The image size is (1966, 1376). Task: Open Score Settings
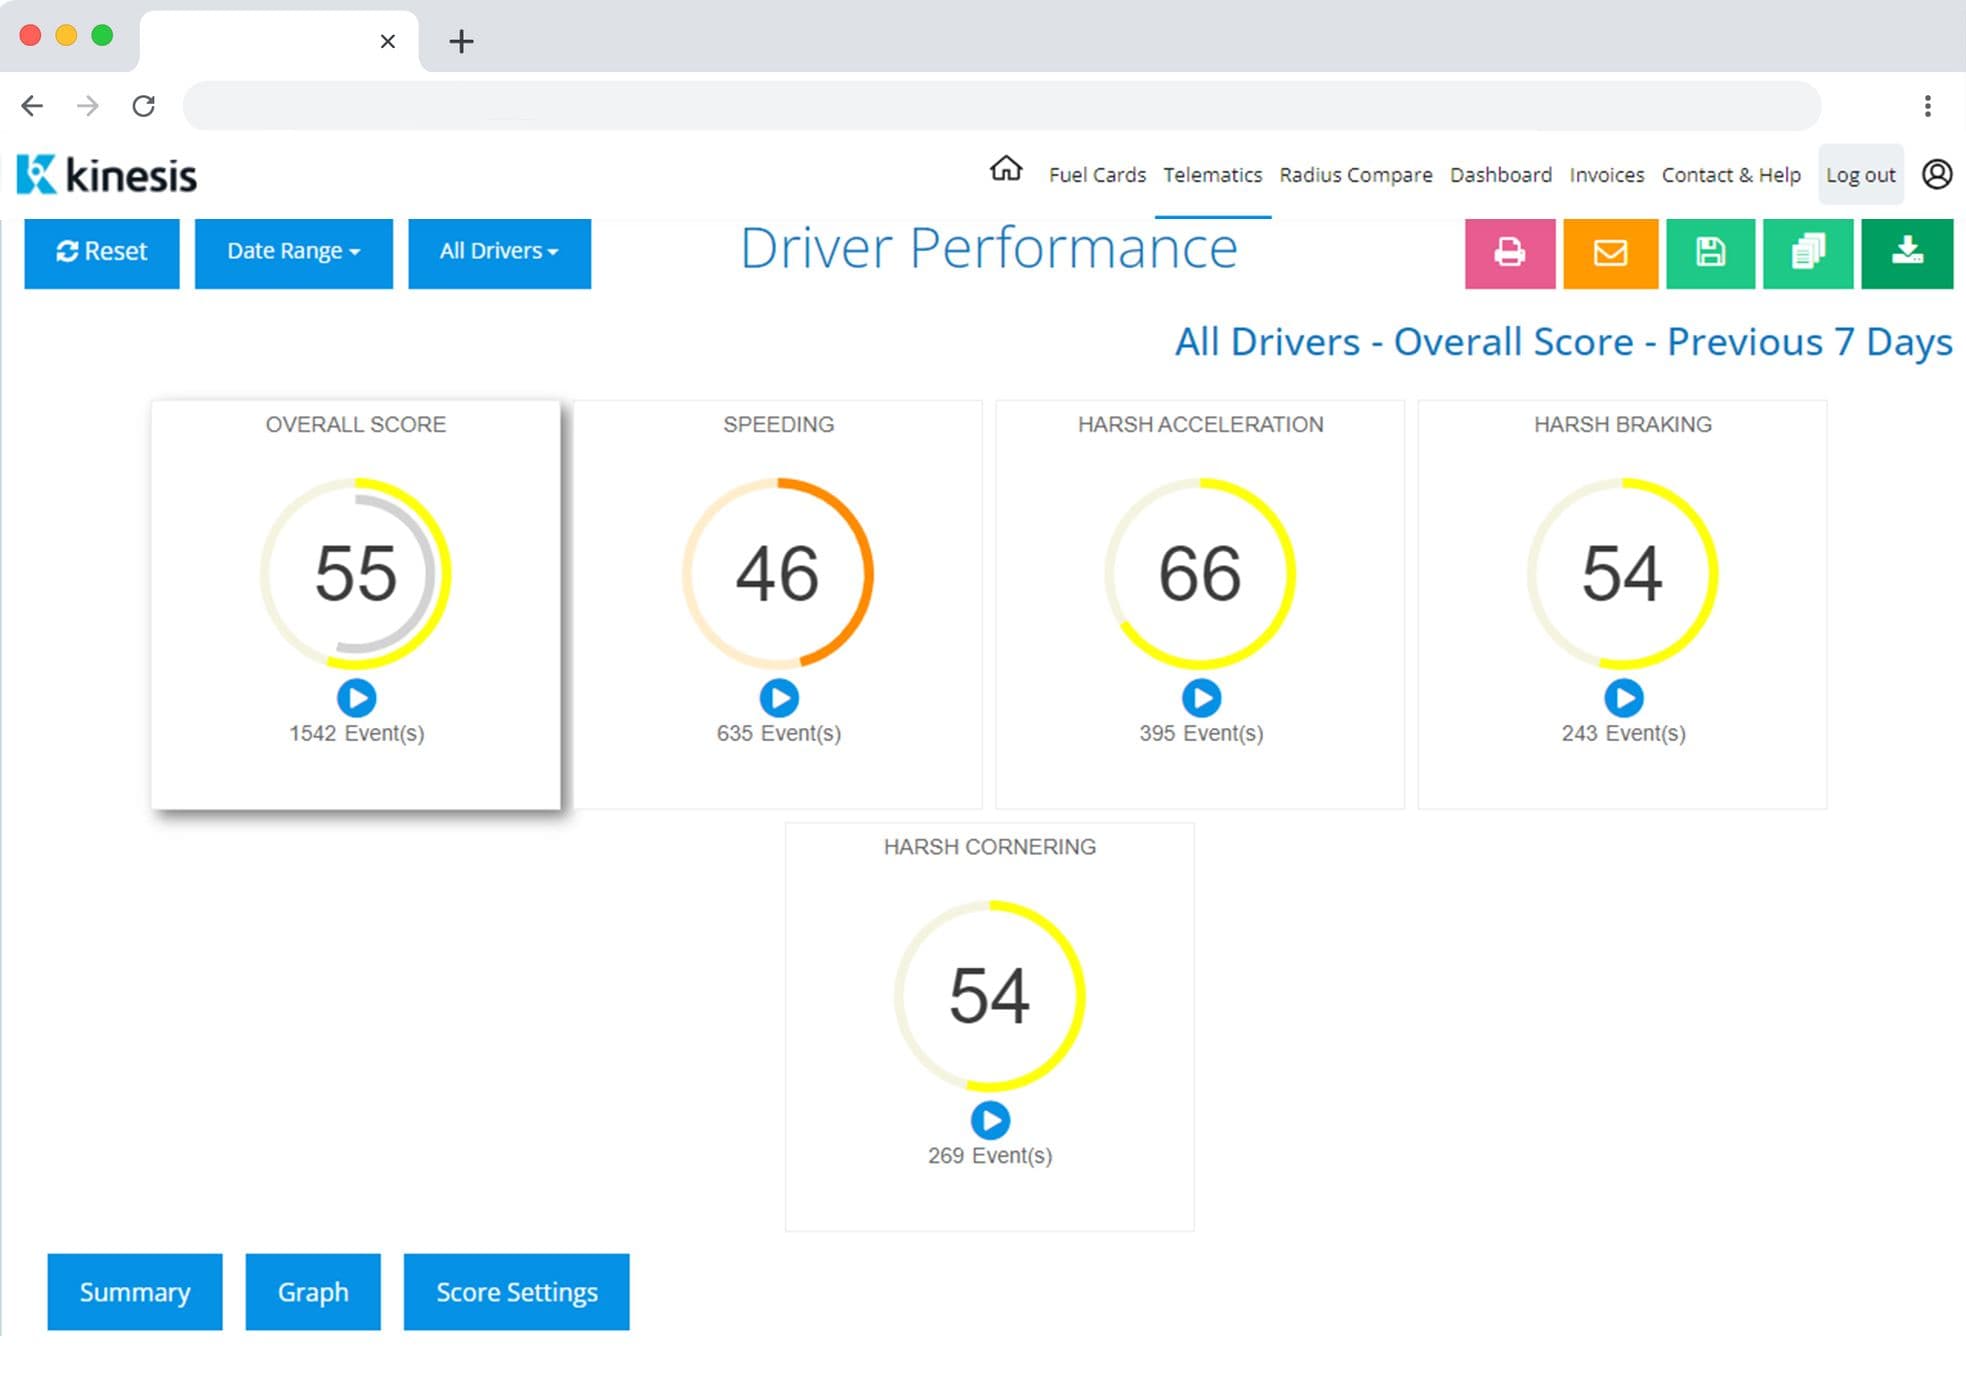[516, 1292]
